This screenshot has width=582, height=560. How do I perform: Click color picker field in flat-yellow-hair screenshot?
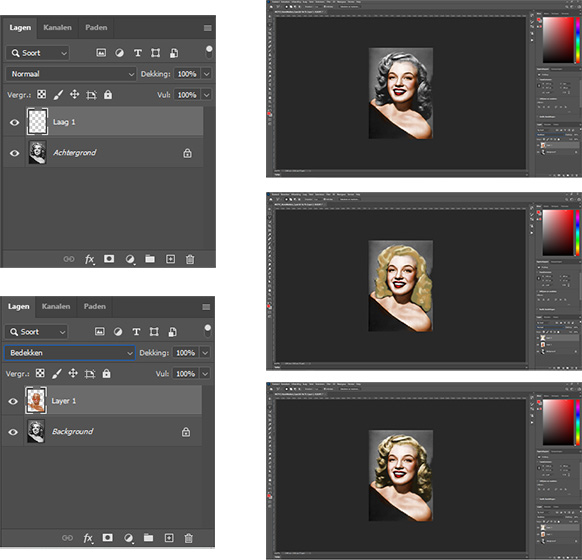point(558,232)
